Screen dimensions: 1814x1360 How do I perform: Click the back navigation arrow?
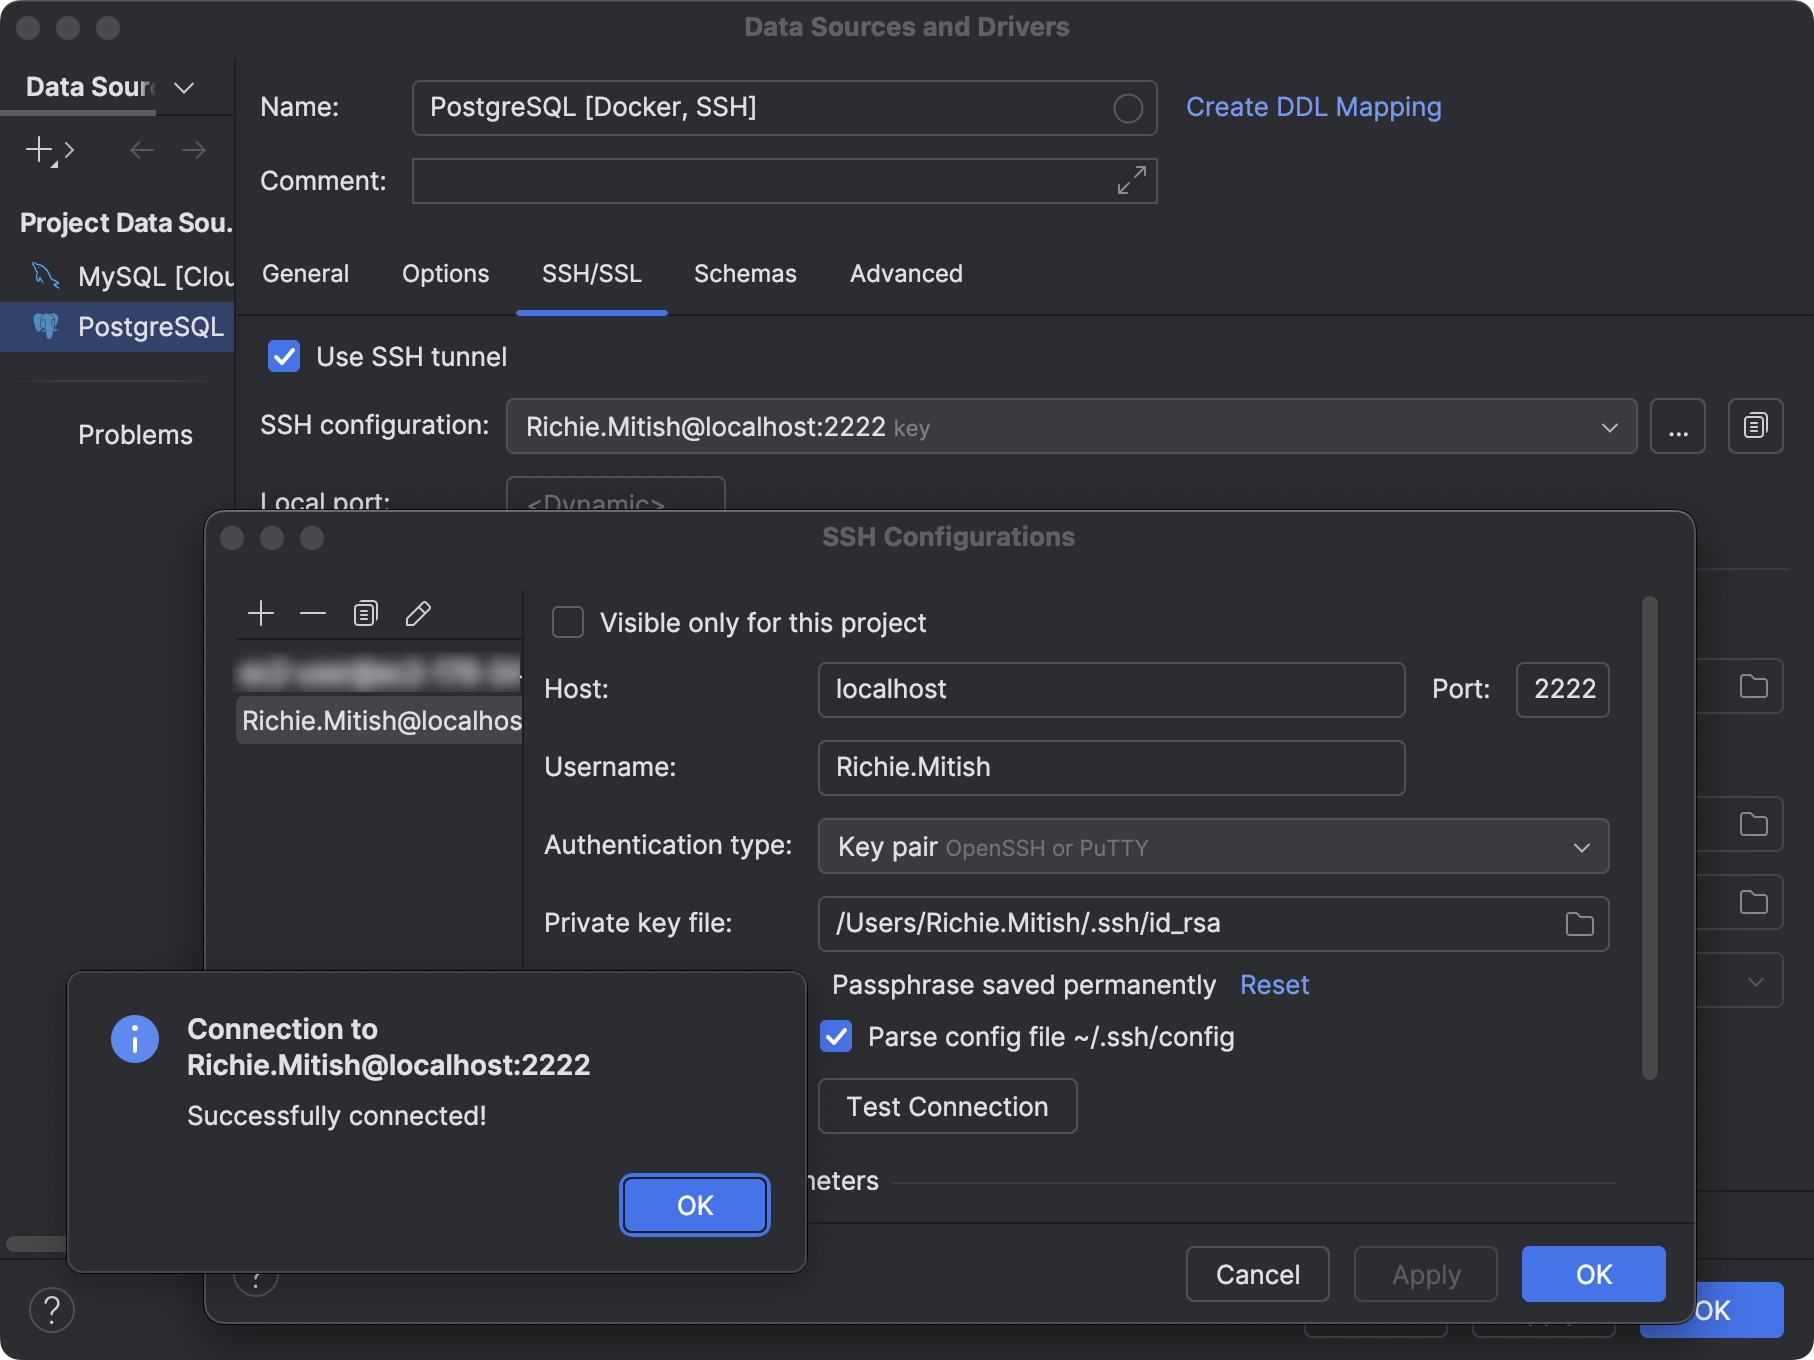[141, 150]
